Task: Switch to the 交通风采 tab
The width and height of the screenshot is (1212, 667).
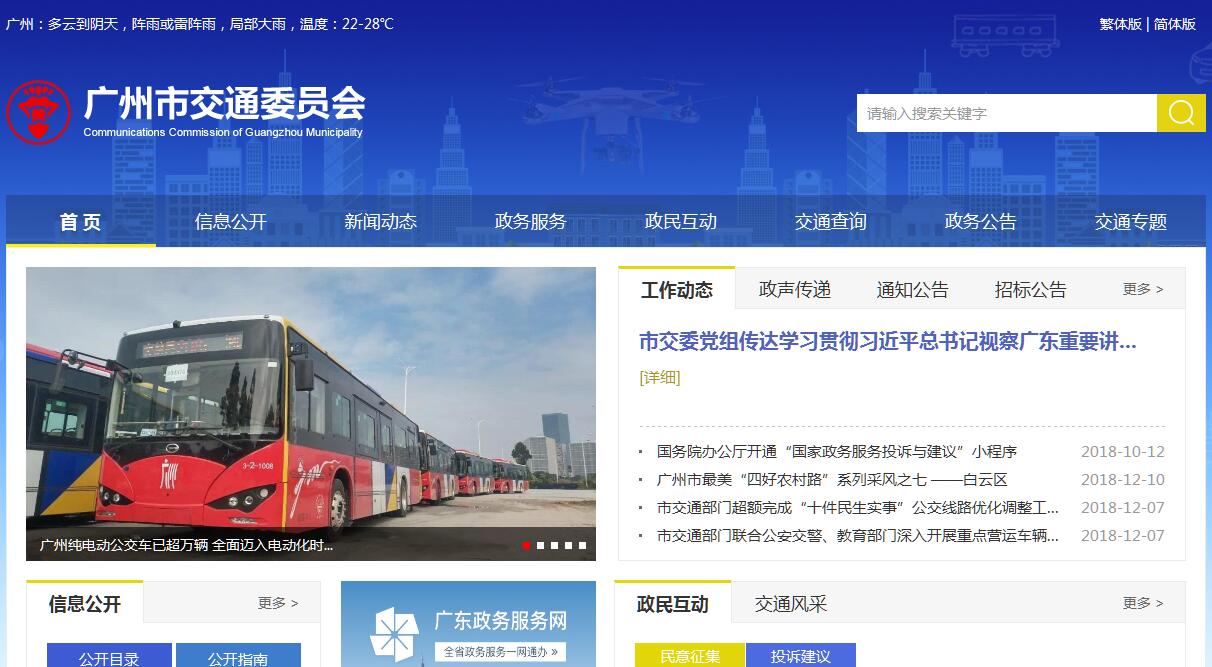Action: coord(791,604)
